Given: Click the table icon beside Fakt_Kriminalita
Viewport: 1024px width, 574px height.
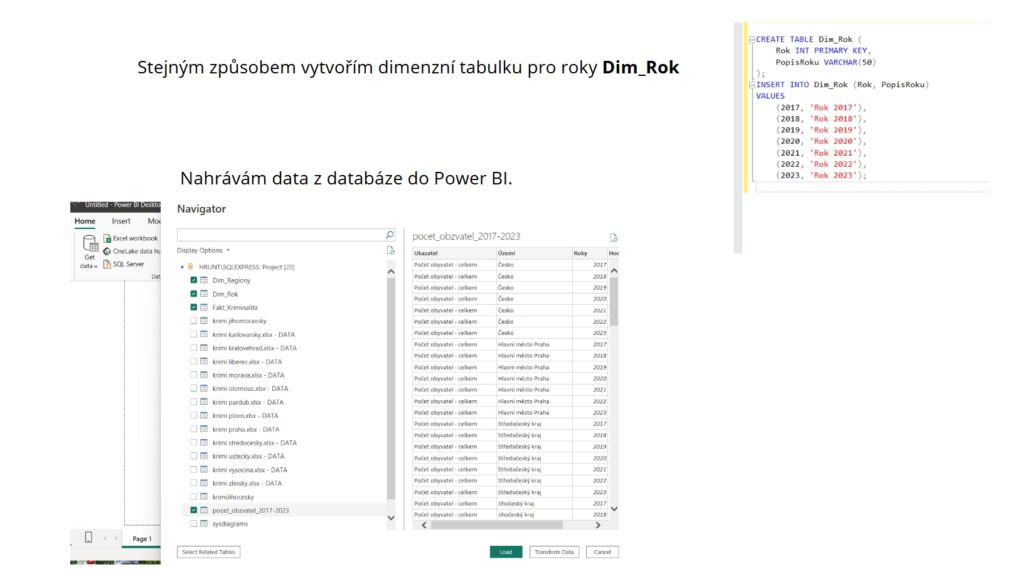Looking at the screenshot, I should [x=204, y=307].
